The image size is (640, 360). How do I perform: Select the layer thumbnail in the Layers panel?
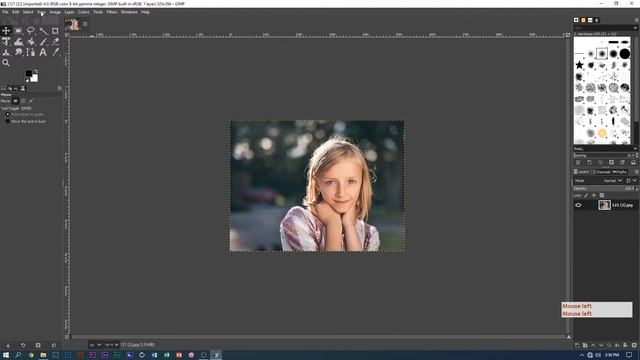pos(604,205)
